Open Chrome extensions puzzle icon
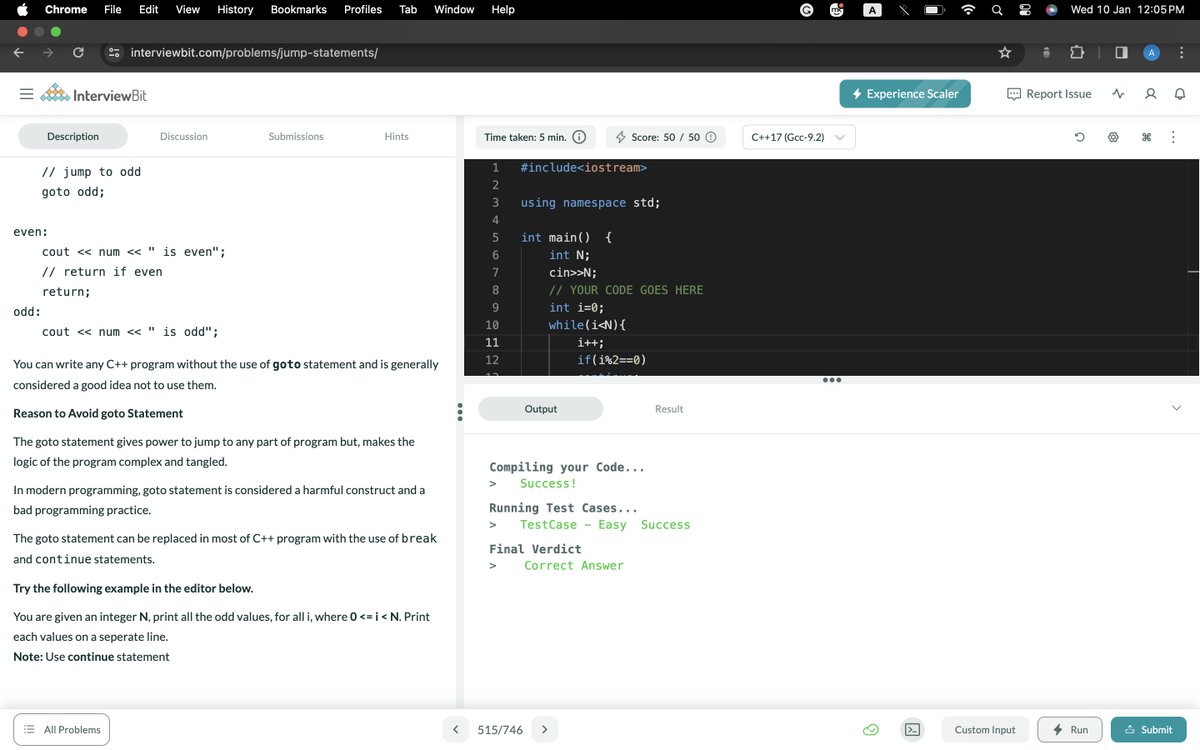 (1077, 52)
